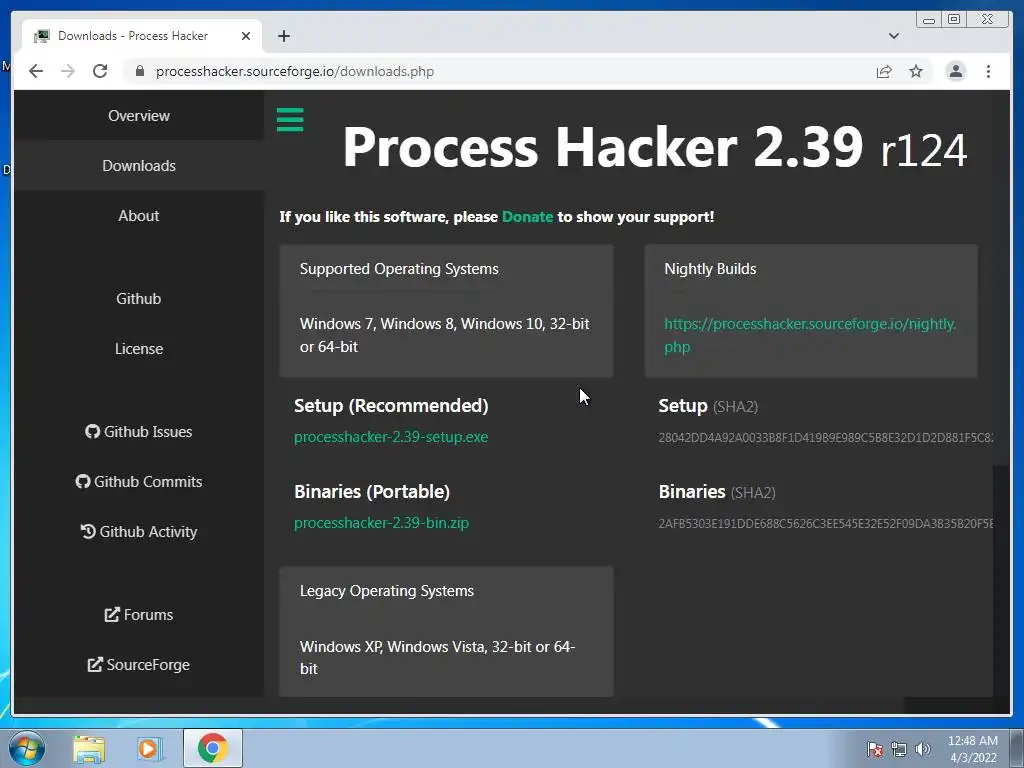Image resolution: width=1024 pixels, height=768 pixels.
Task: Click the Process Hacker 2.39 title
Action: coord(655,148)
